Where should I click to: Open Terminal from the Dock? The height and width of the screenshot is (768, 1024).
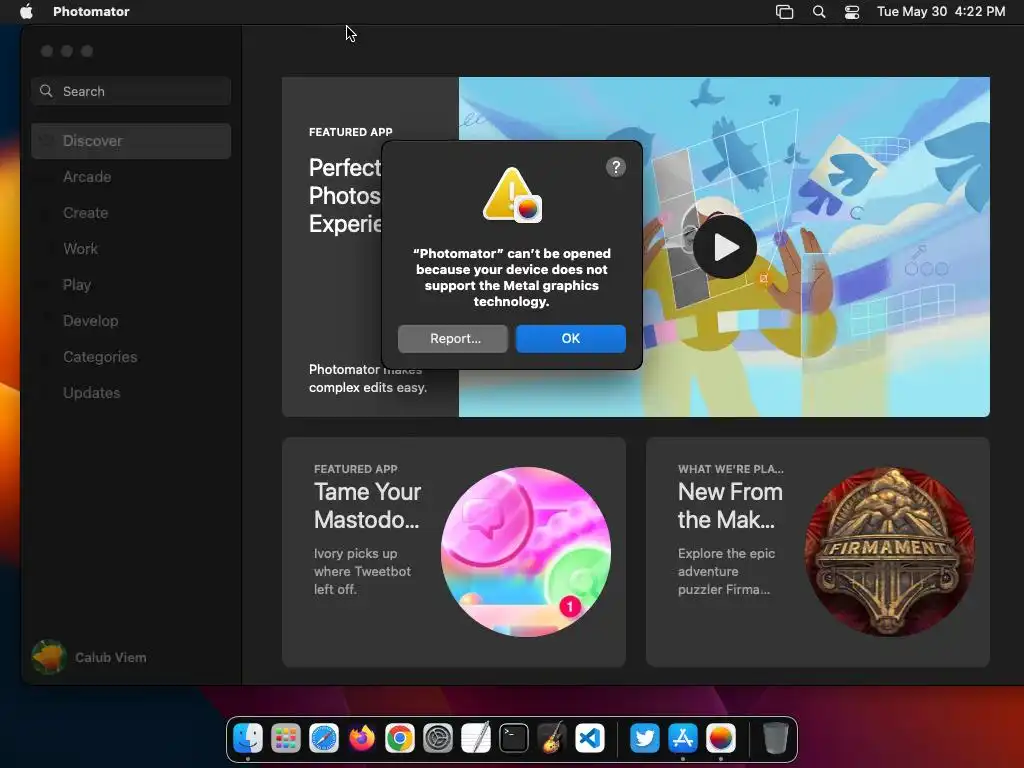click(x=513, y=739)
